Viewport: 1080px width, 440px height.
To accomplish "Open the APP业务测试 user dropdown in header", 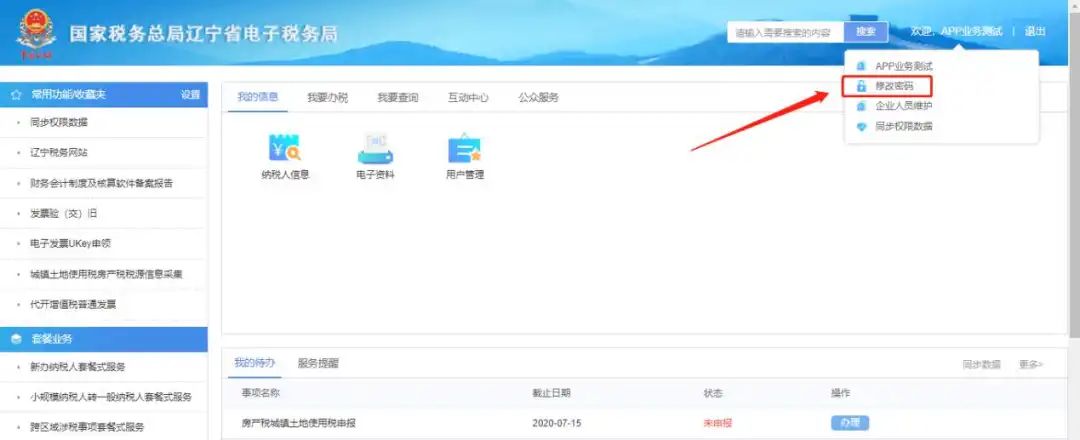I will click(971, 32).
